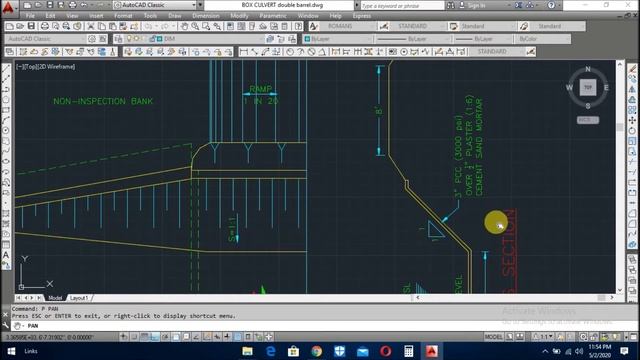The image size is (640, 360).
Task: Click the command line wrench customize button
Action: 5,325
